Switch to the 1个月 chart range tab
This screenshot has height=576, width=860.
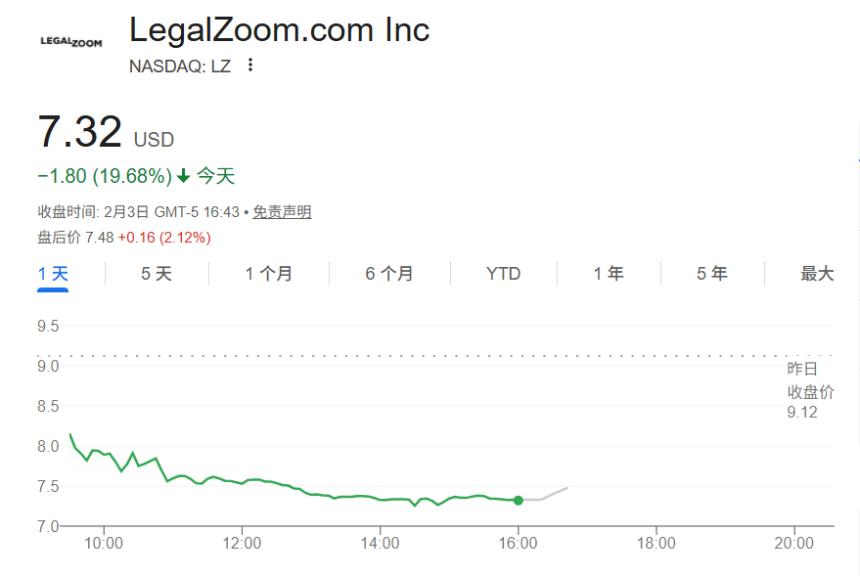coord(266,272)
